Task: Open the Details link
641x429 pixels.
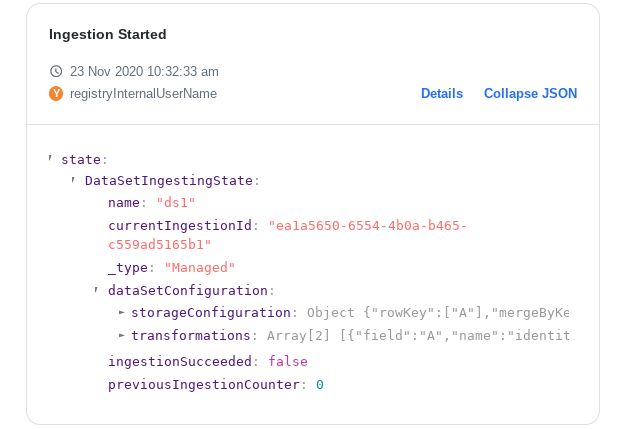Action: [442, 93]
